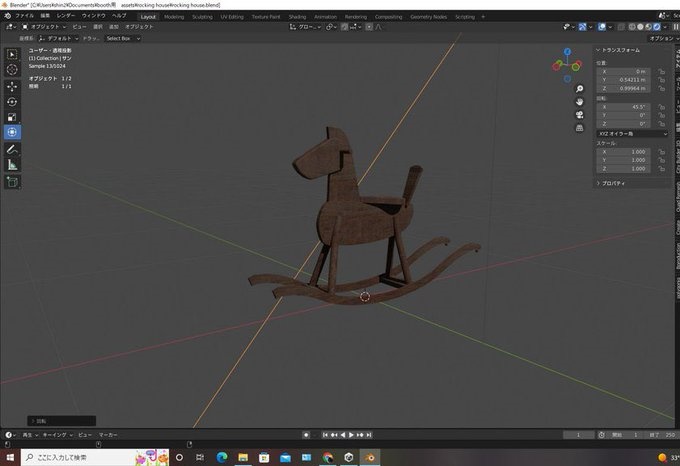Open the ファイル menu
680x466 pixels.
coord(24,16)
